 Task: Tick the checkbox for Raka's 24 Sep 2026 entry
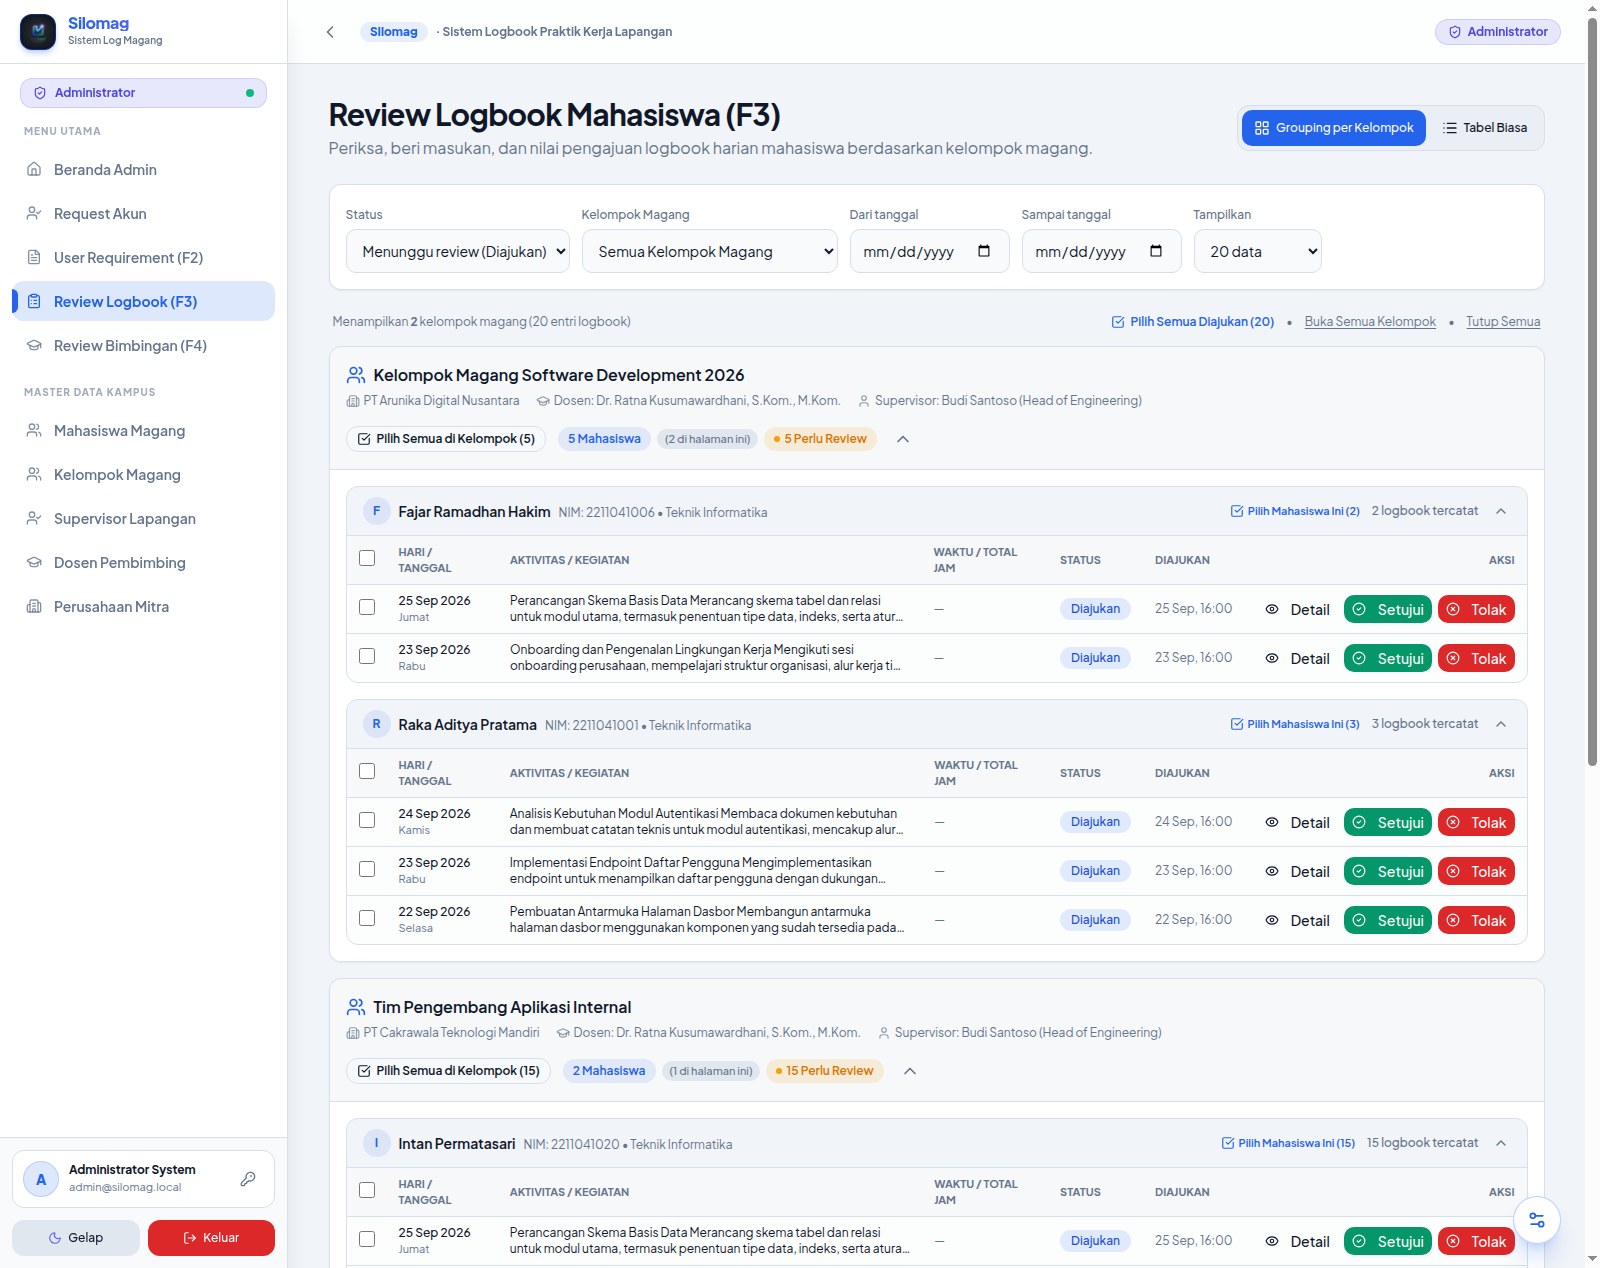click(367, 820)
